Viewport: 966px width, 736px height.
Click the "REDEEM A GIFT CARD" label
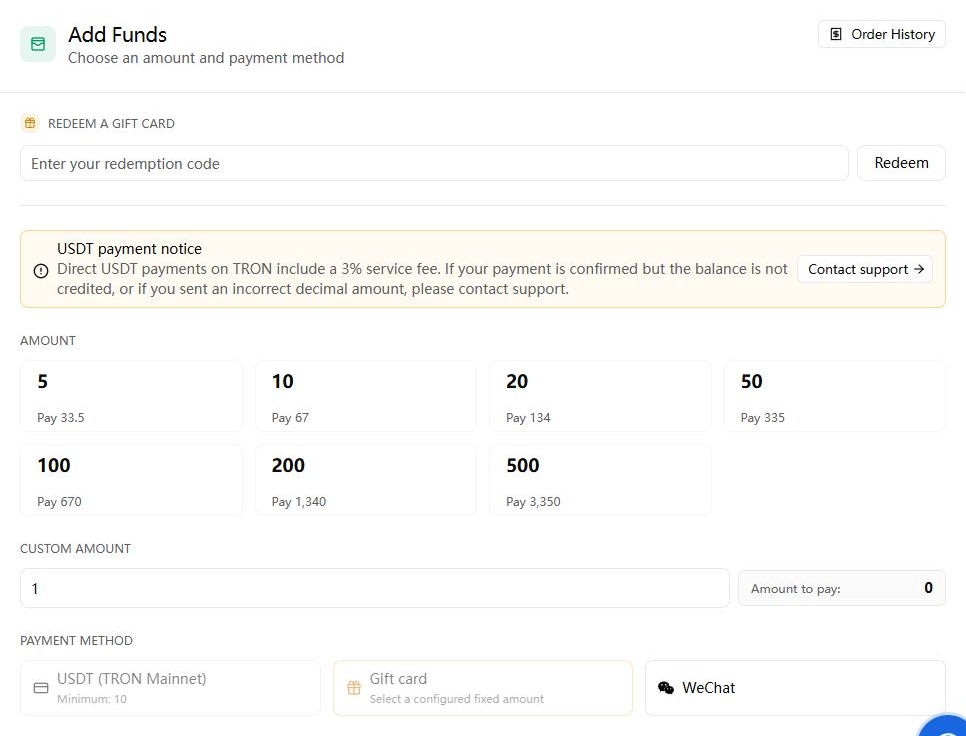(112, 124)
